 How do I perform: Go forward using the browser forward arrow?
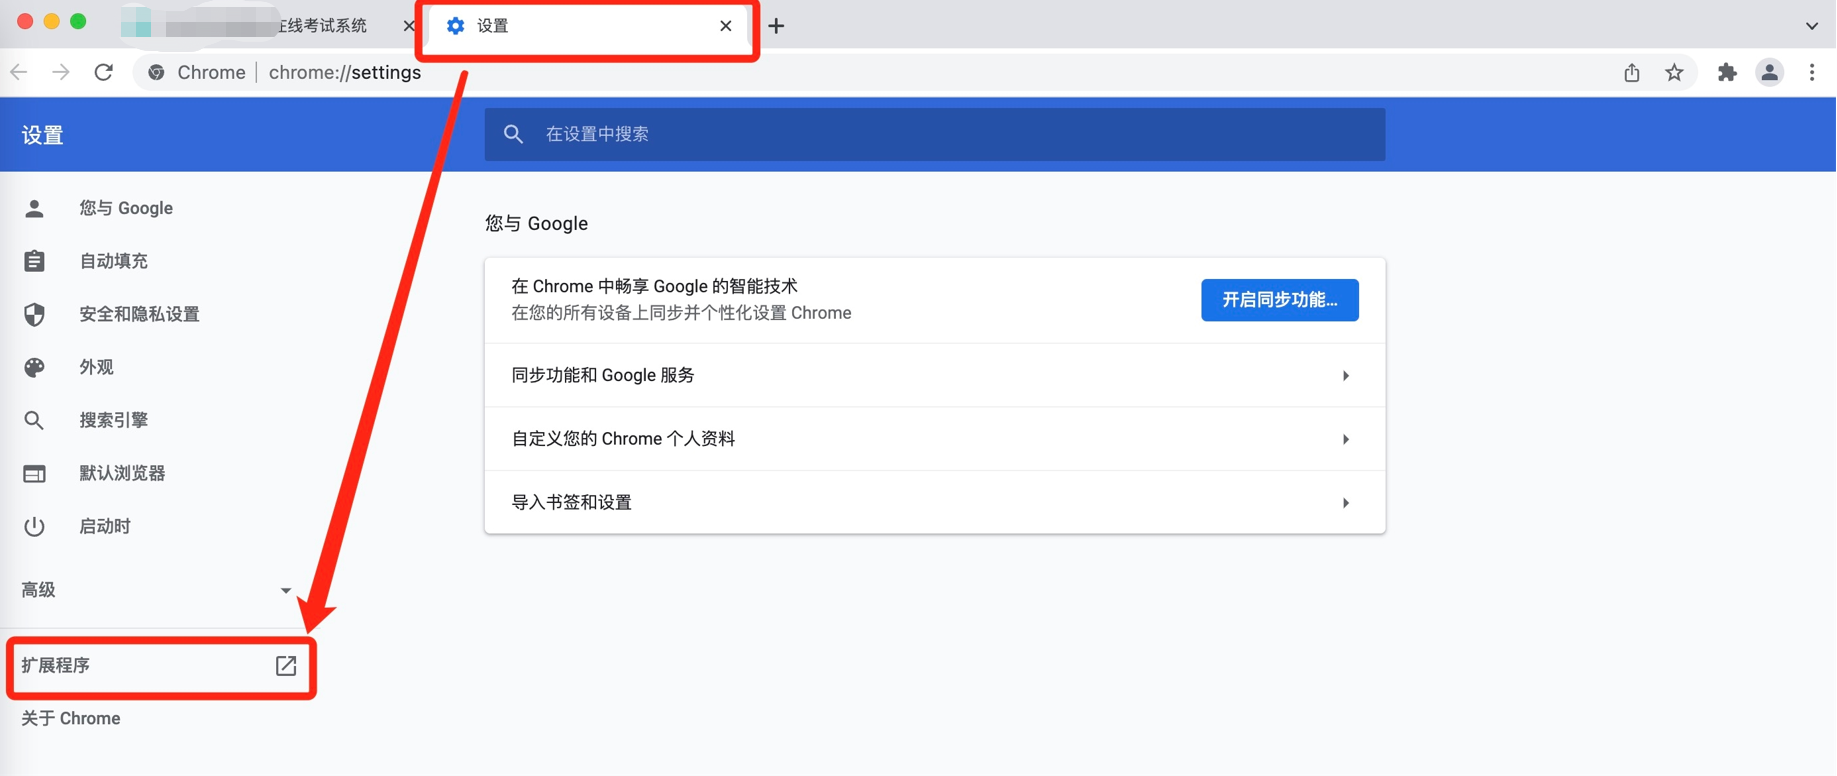pos(61,72)
